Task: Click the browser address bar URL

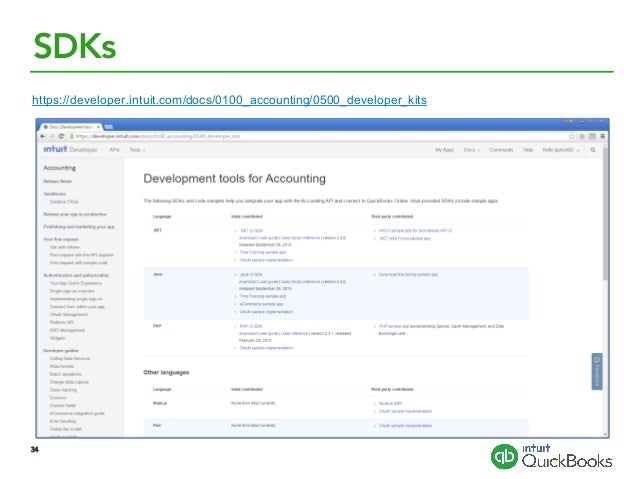Action: [158, 136]
